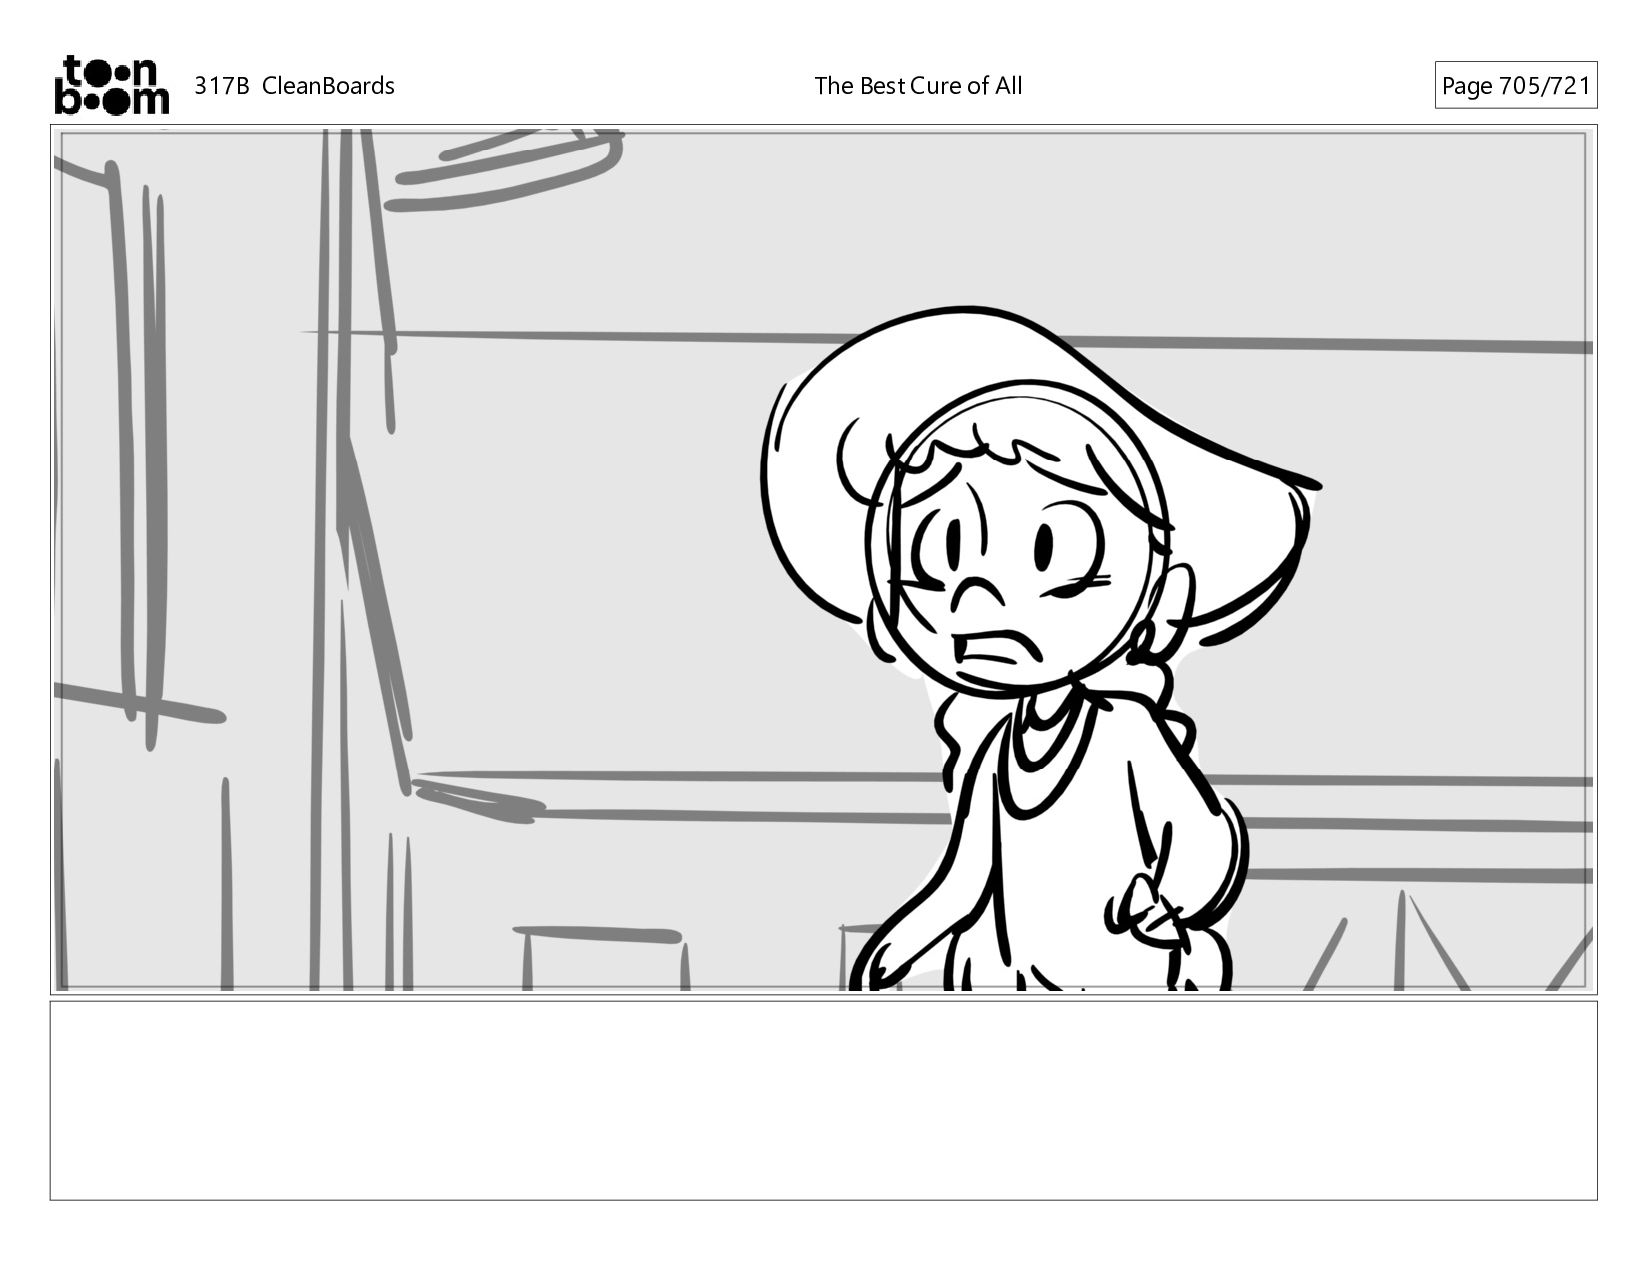The height and width of the screenshot is (1275, 1650).
Task: Click the title 'The Best Cure of All'
Action: point(918,86)
